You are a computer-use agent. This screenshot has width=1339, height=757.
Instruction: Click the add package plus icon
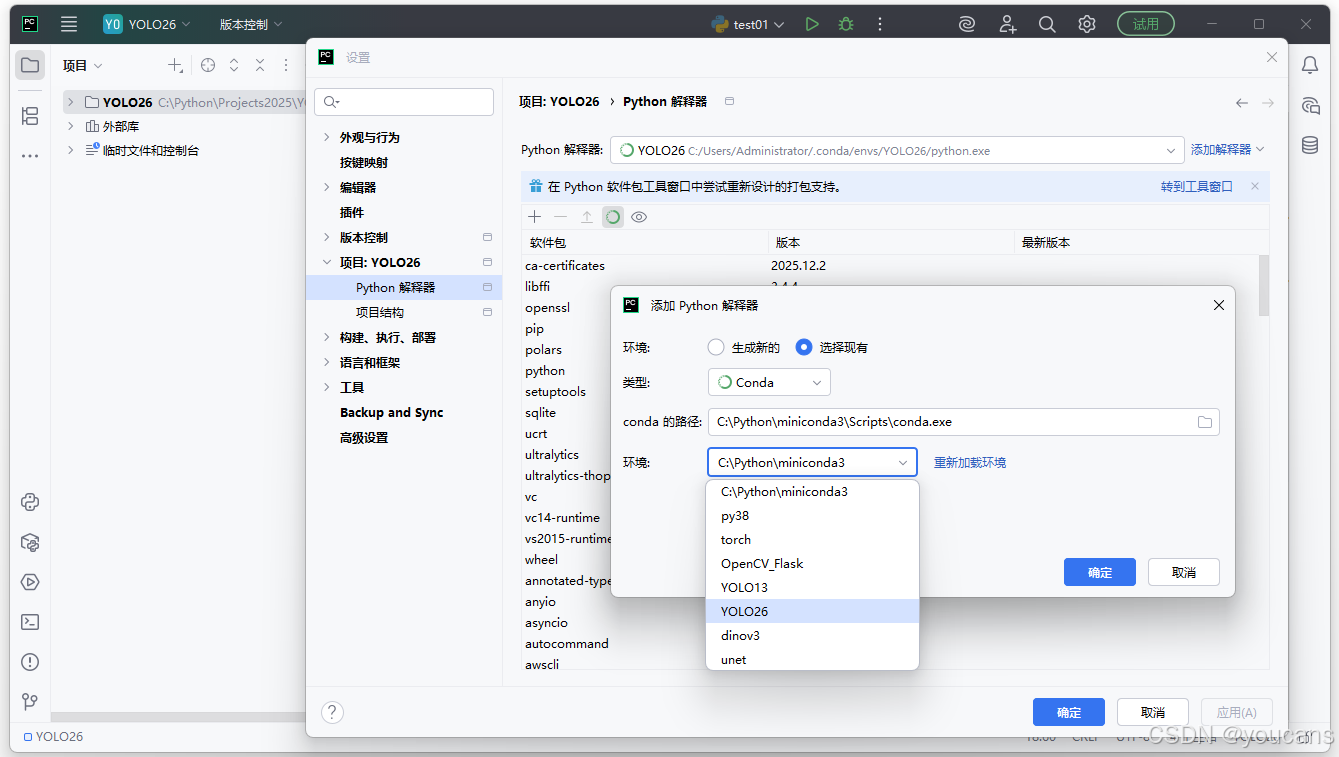[535, 217]
